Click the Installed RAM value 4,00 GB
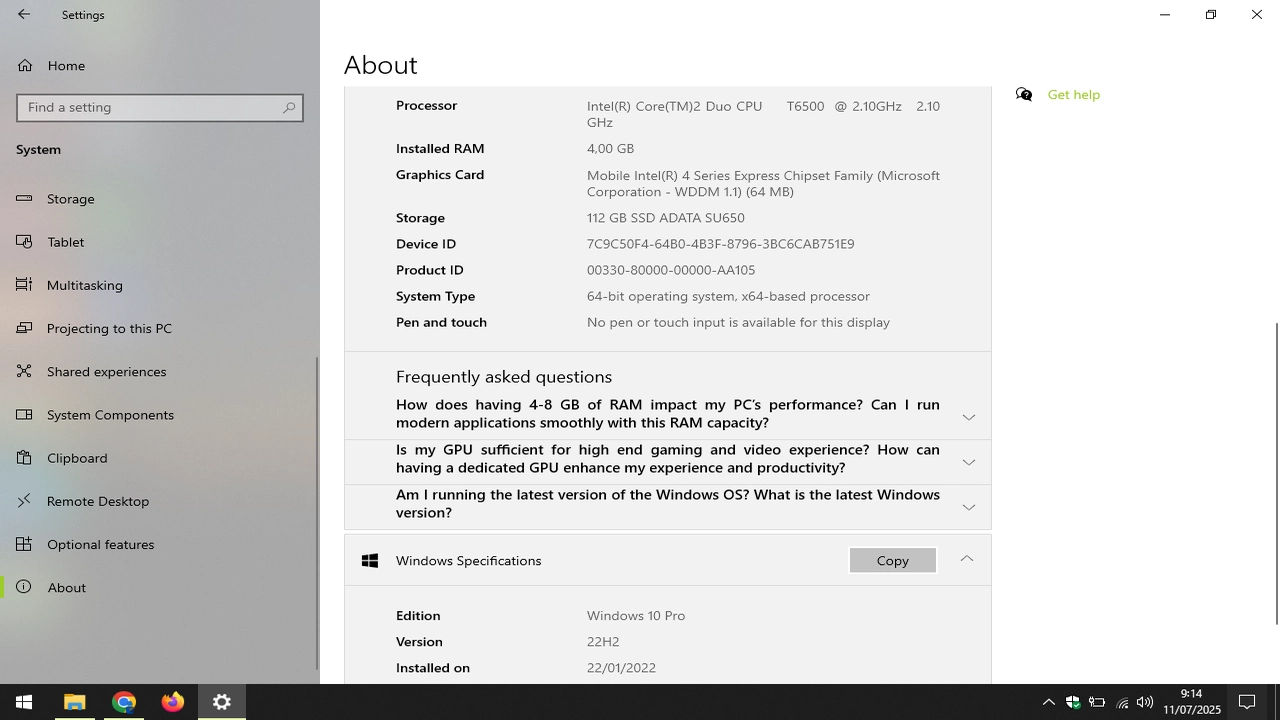Image resolution: width=1280 pixels, height=720 pixels. [610, 148]
